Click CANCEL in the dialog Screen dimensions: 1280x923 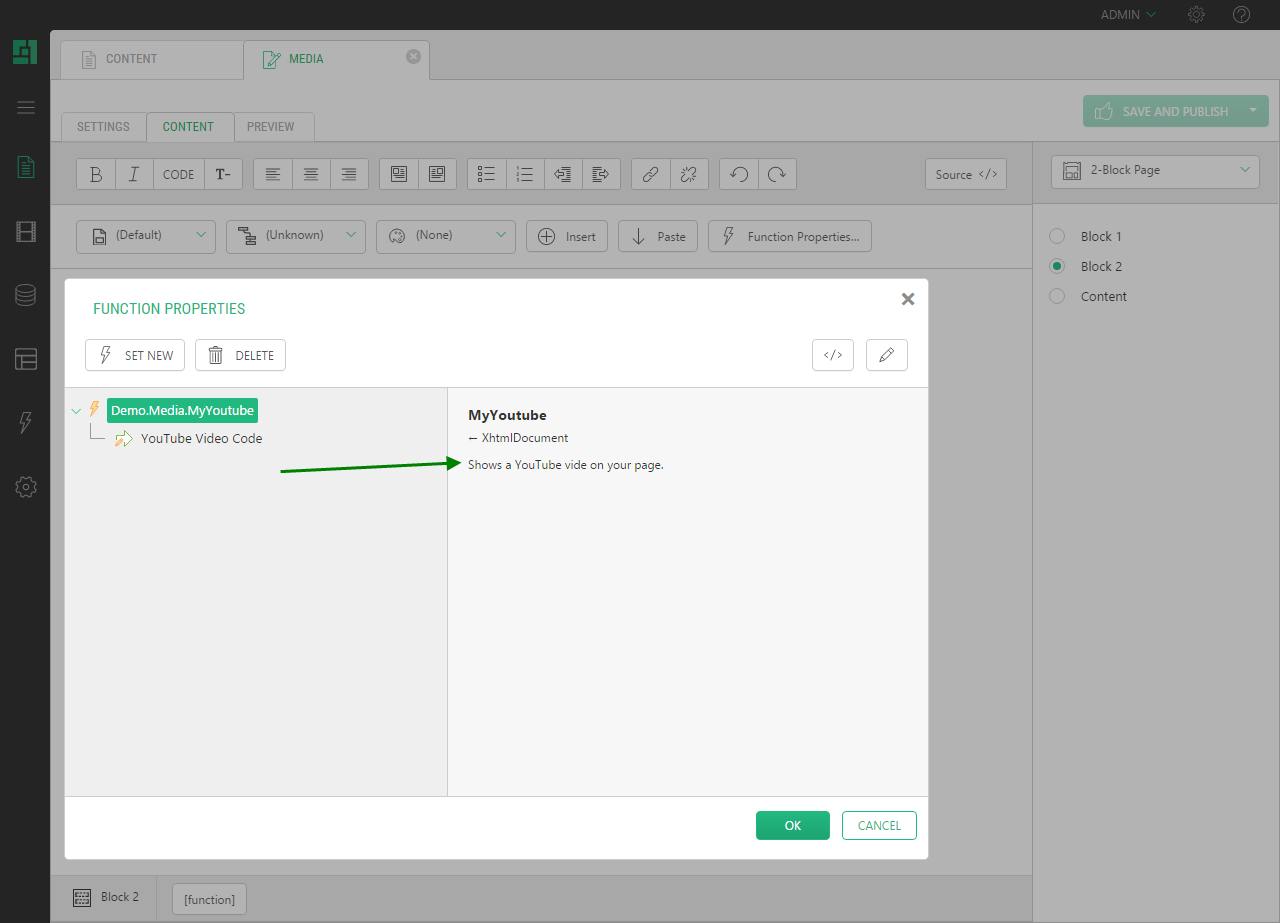pyautogui.click(x=879, y=825)
